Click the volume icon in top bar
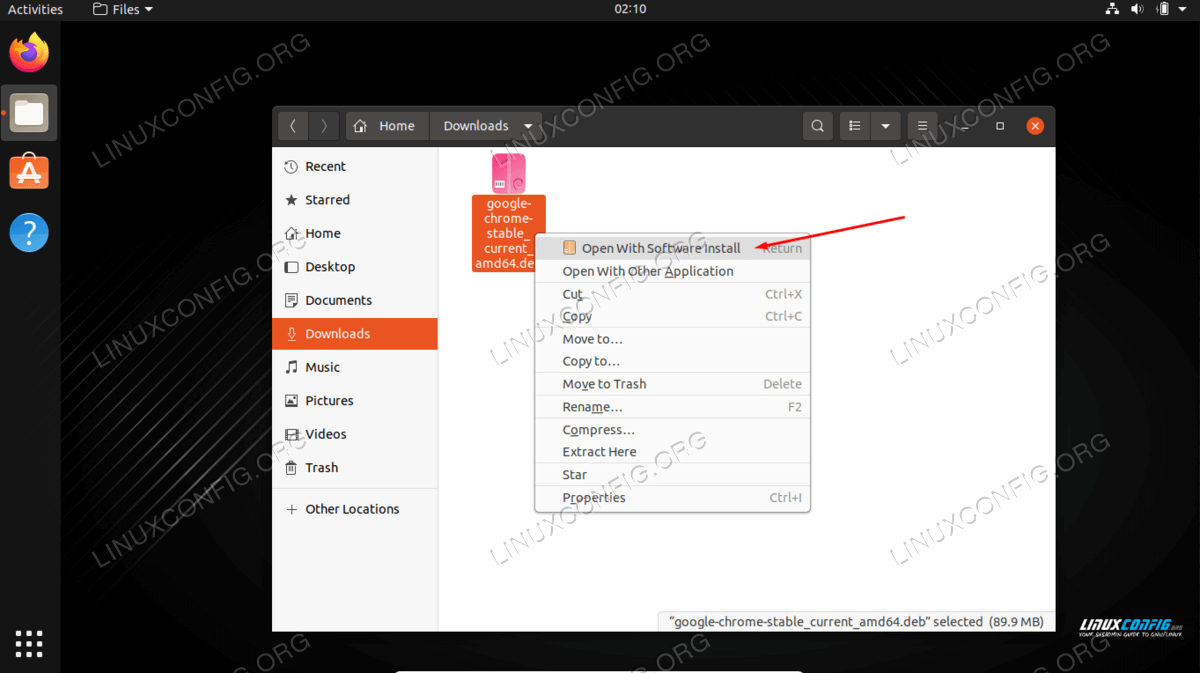The width and height of the screenshot is (1200, 673). pos(1137,9)
